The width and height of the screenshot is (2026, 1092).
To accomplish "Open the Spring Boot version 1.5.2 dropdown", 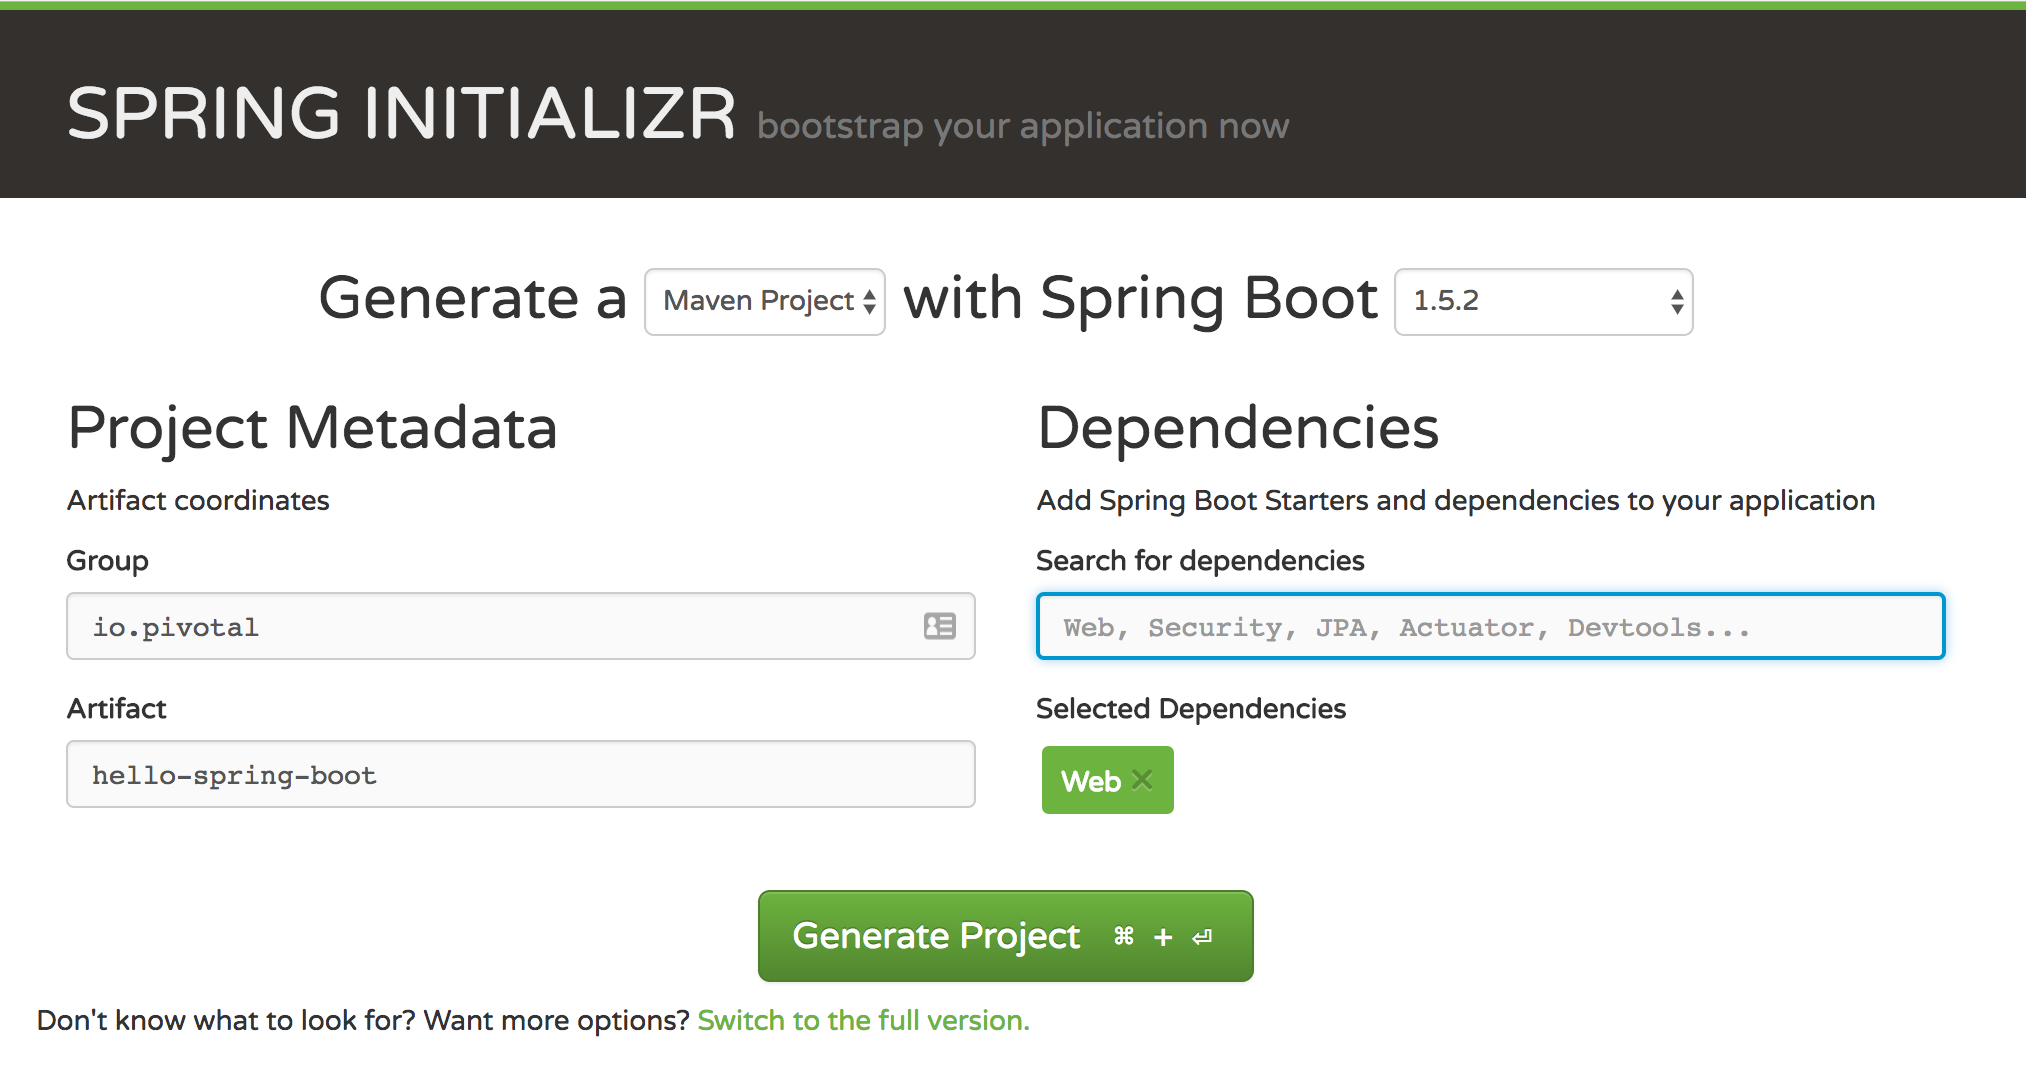I will point(1543,301).
